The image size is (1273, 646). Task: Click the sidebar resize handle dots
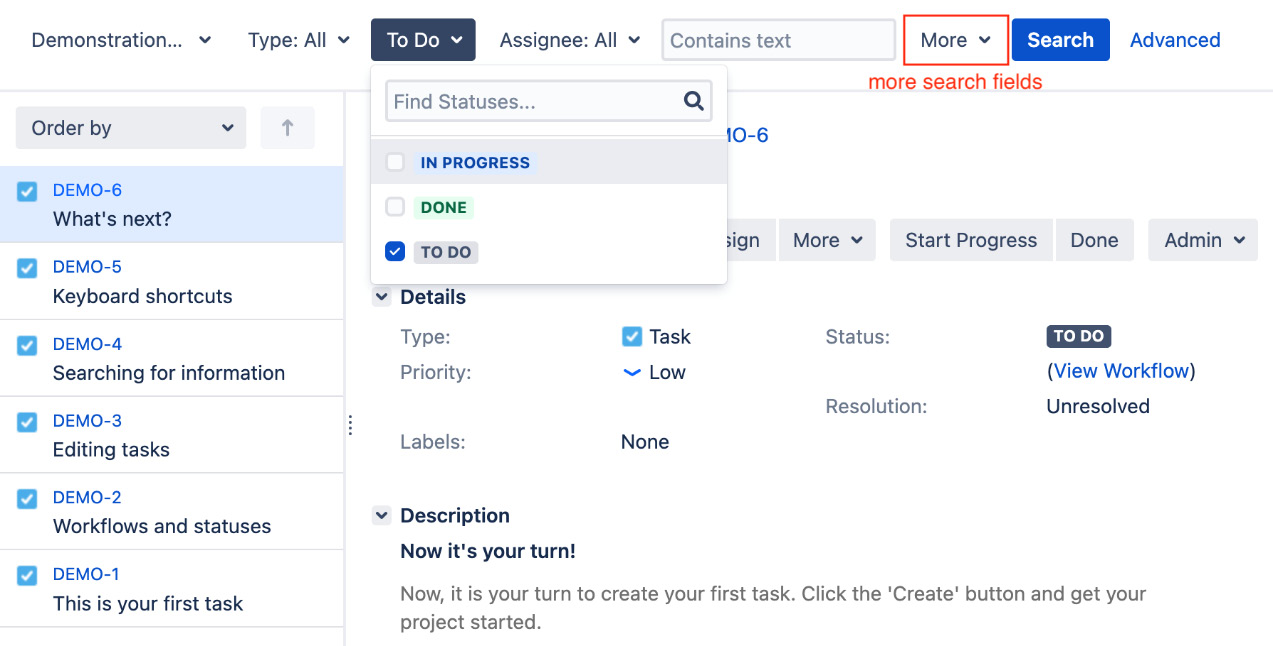point(350,426)
